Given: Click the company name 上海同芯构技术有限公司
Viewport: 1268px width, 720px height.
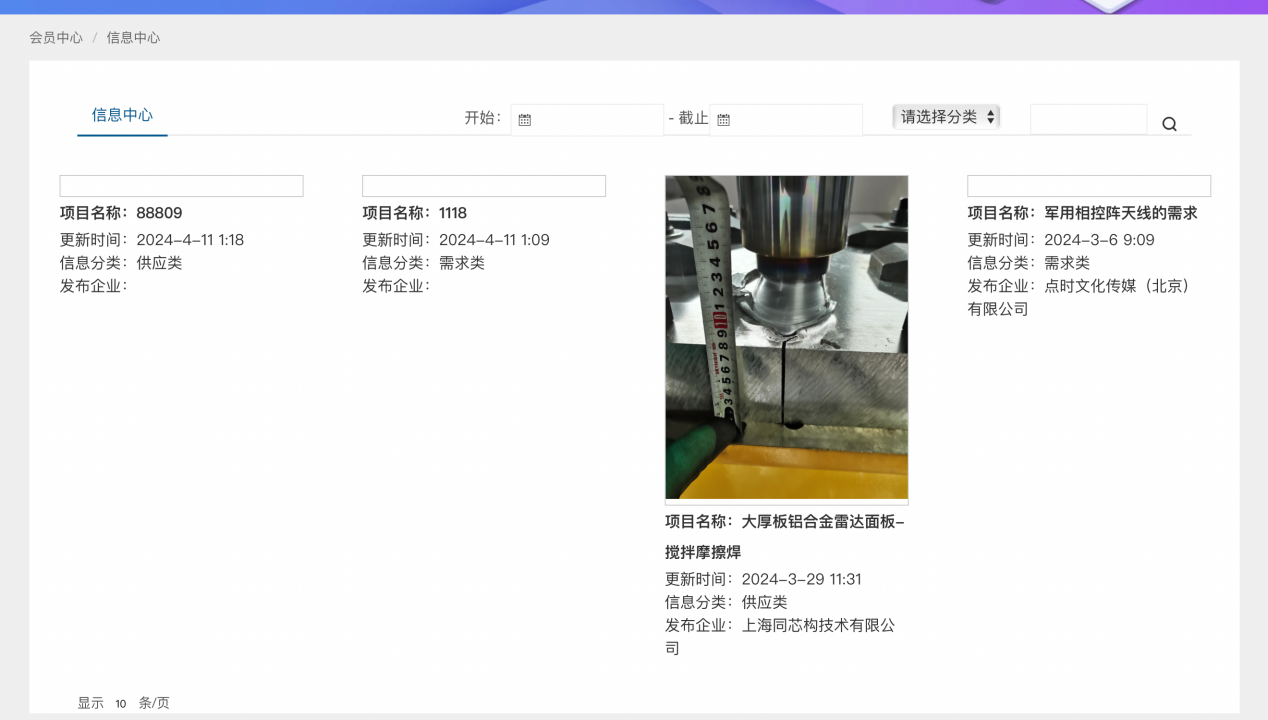Looking at the screenshot, I should click(817, 626).
